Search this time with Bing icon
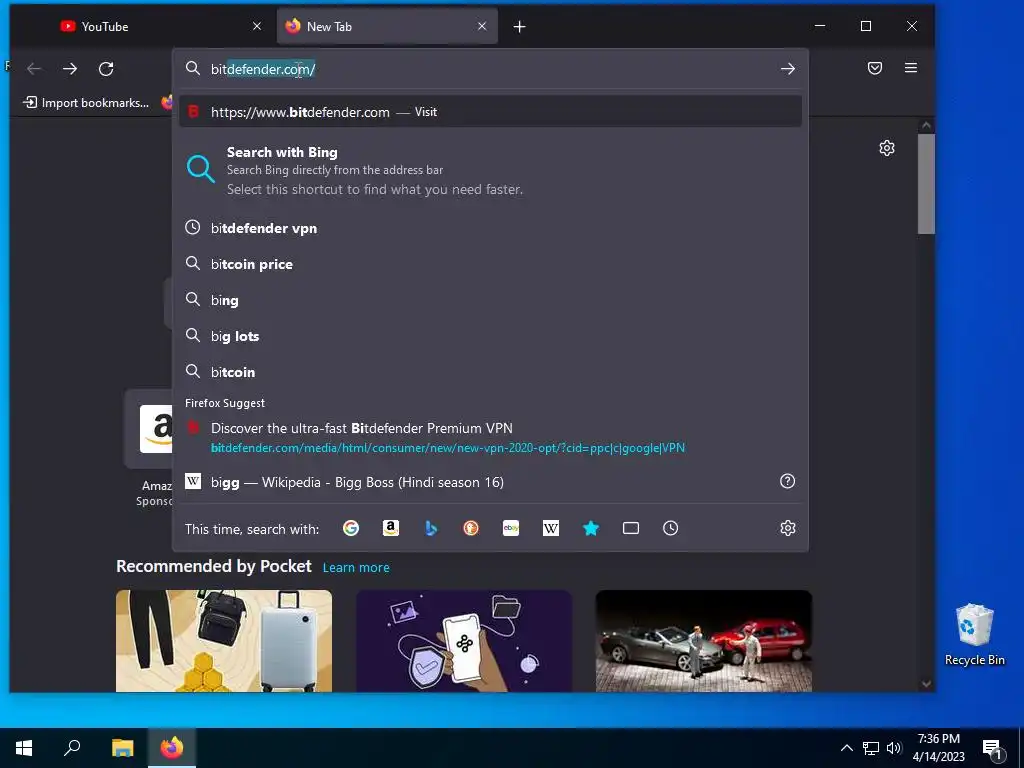1024x768 pixels. (x=431, y=528)
